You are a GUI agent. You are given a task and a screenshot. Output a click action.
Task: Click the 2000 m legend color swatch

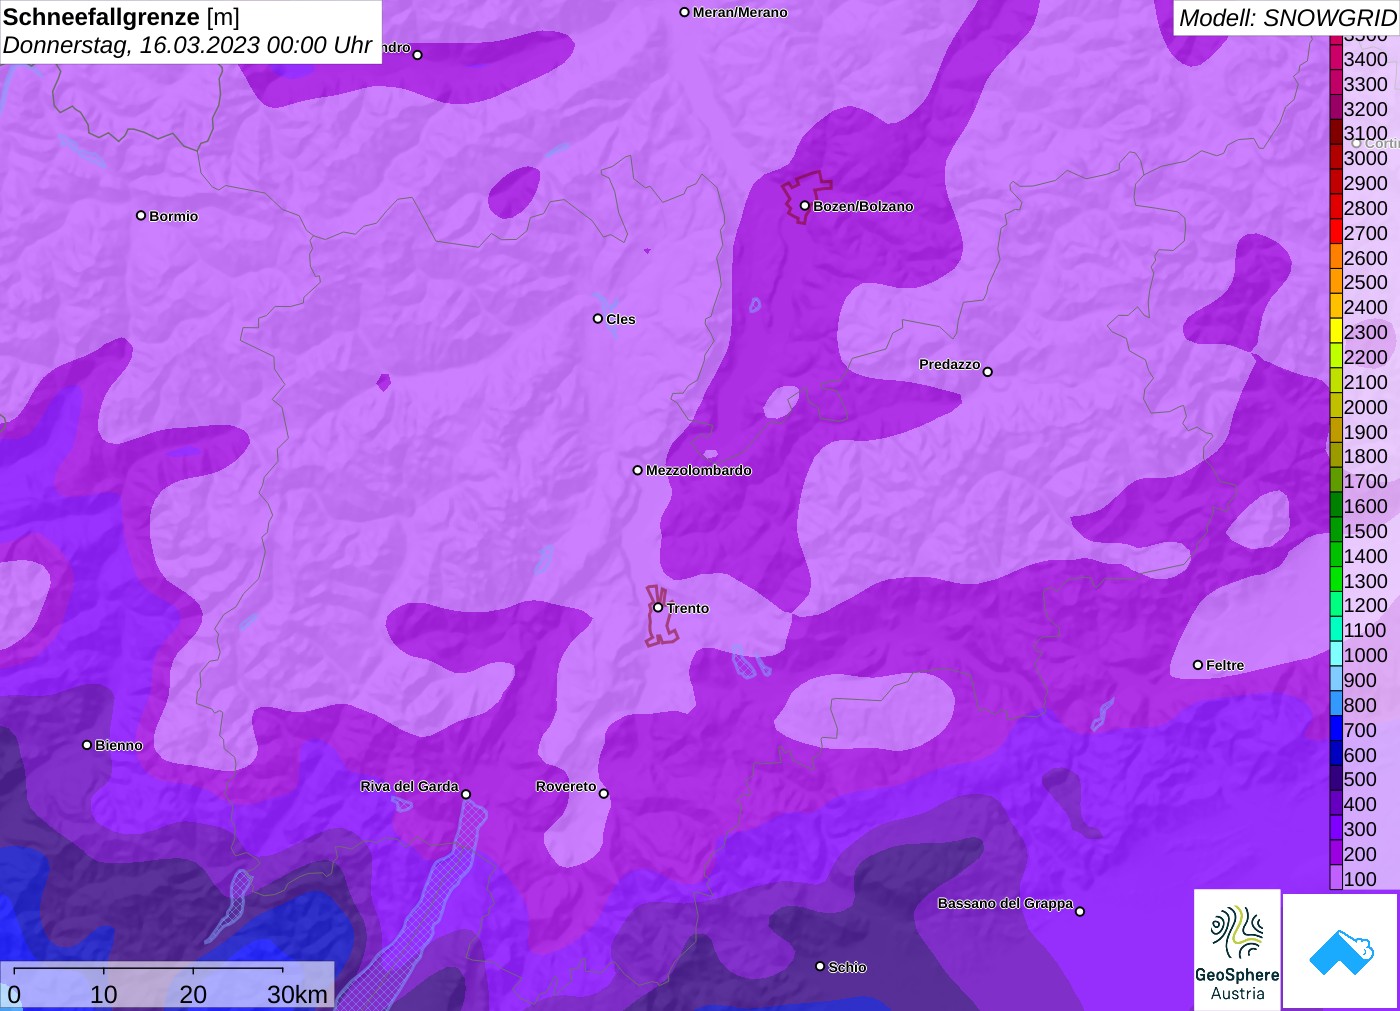click(x=1336, y=407)
